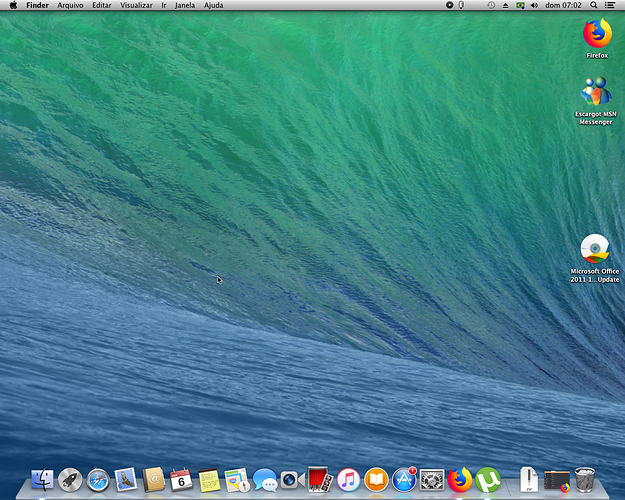Open the volume speaker menu
This screenshot has width=625, height=500.
[534, 5]
